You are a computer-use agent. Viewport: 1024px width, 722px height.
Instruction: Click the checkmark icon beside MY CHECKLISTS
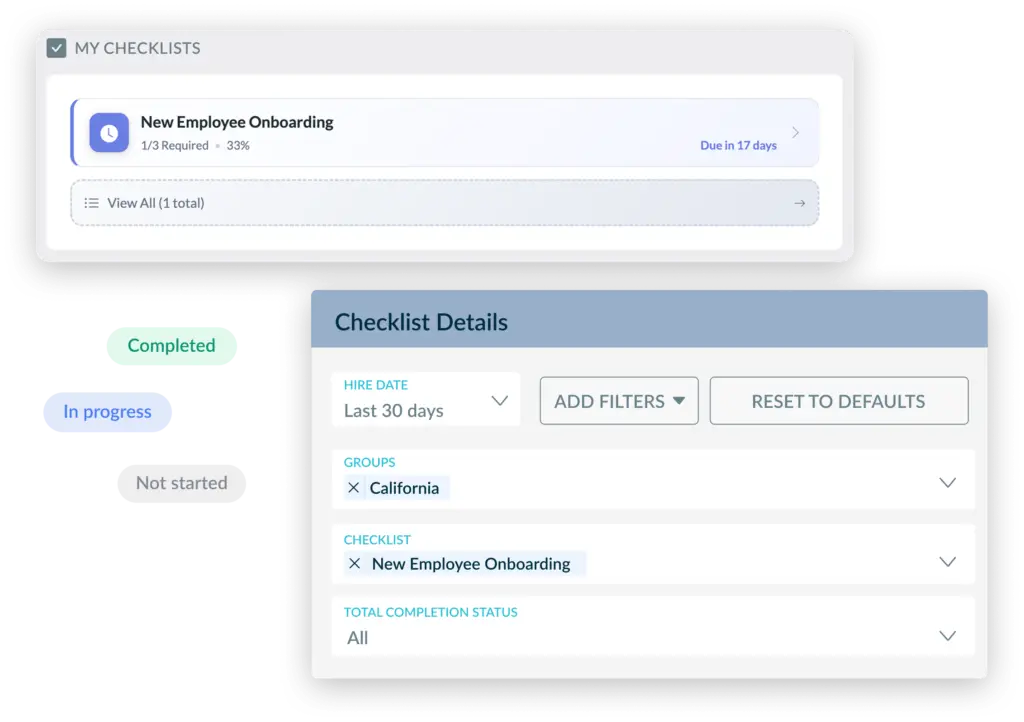[x=57, y=47]
